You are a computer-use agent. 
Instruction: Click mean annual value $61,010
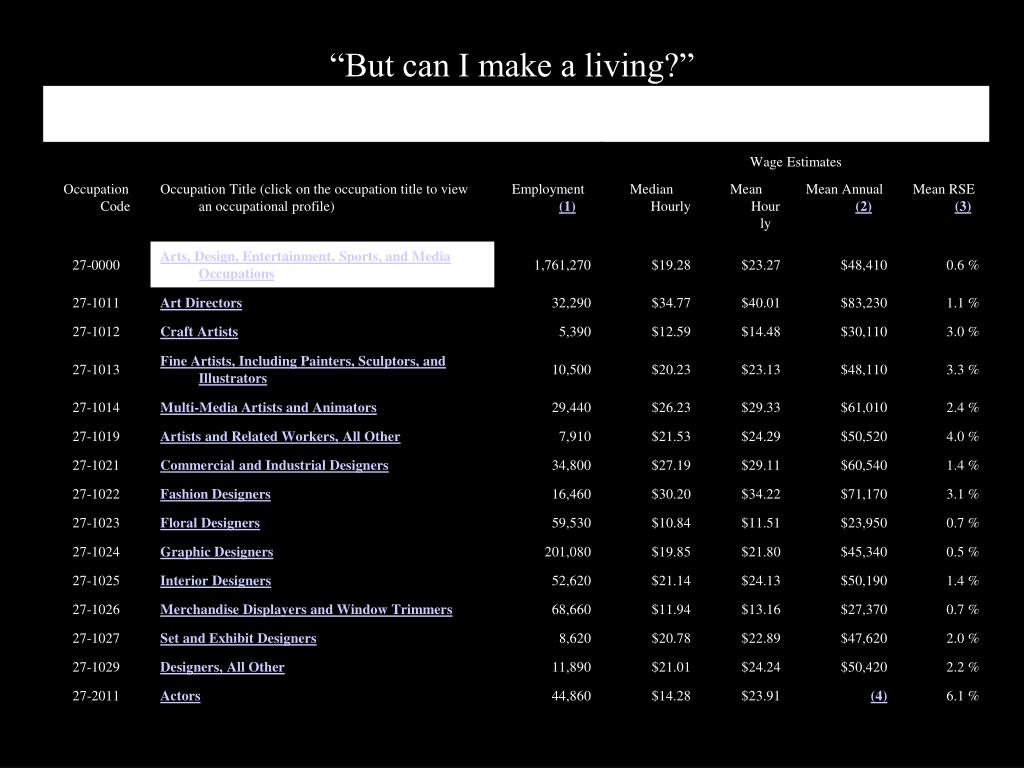click(x=864, y=408)
